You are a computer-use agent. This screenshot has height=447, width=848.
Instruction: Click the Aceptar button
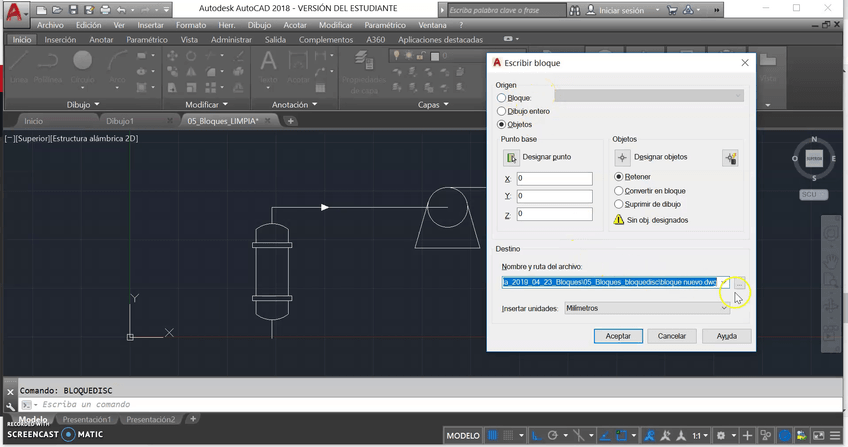click(618, 336)
